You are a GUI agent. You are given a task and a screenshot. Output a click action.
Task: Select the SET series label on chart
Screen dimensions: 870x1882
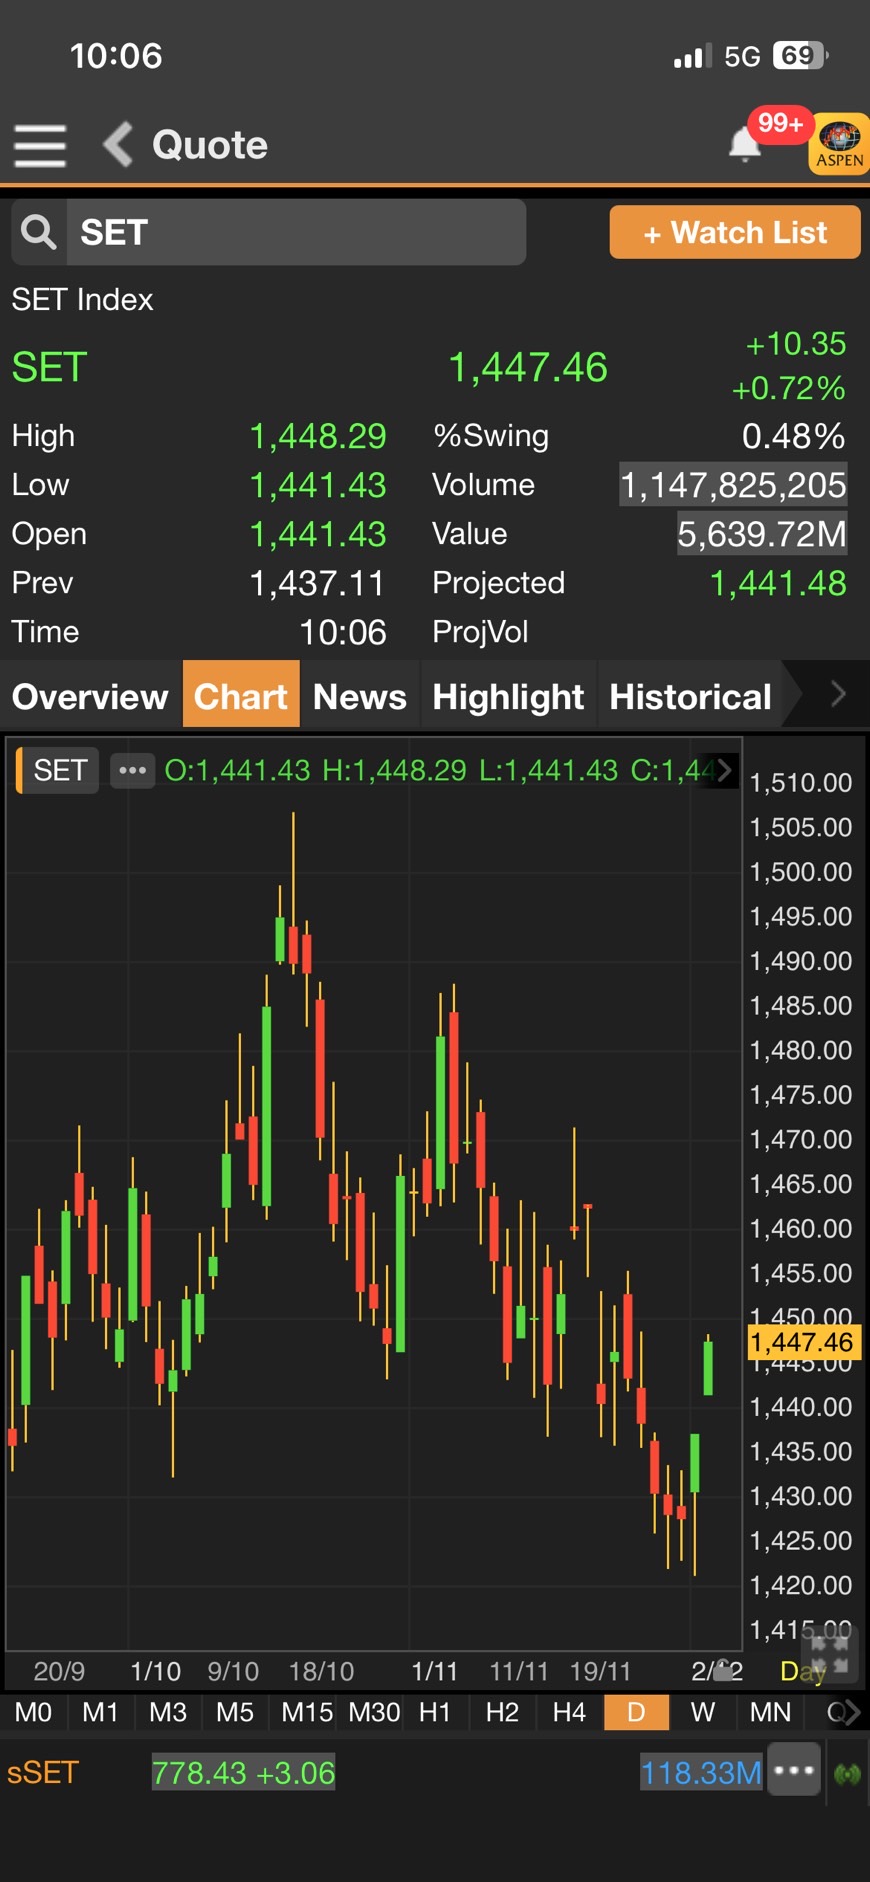point(60,770)
